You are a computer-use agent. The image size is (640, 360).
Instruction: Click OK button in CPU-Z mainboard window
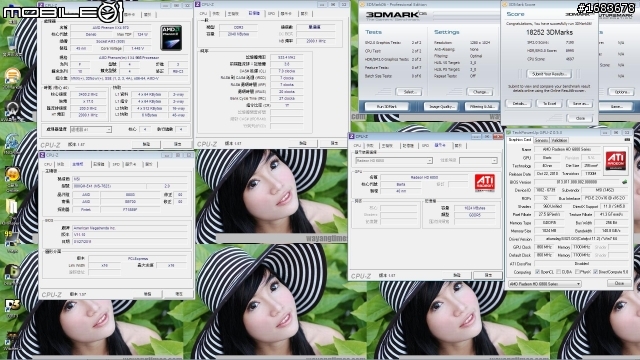point(178,294)
